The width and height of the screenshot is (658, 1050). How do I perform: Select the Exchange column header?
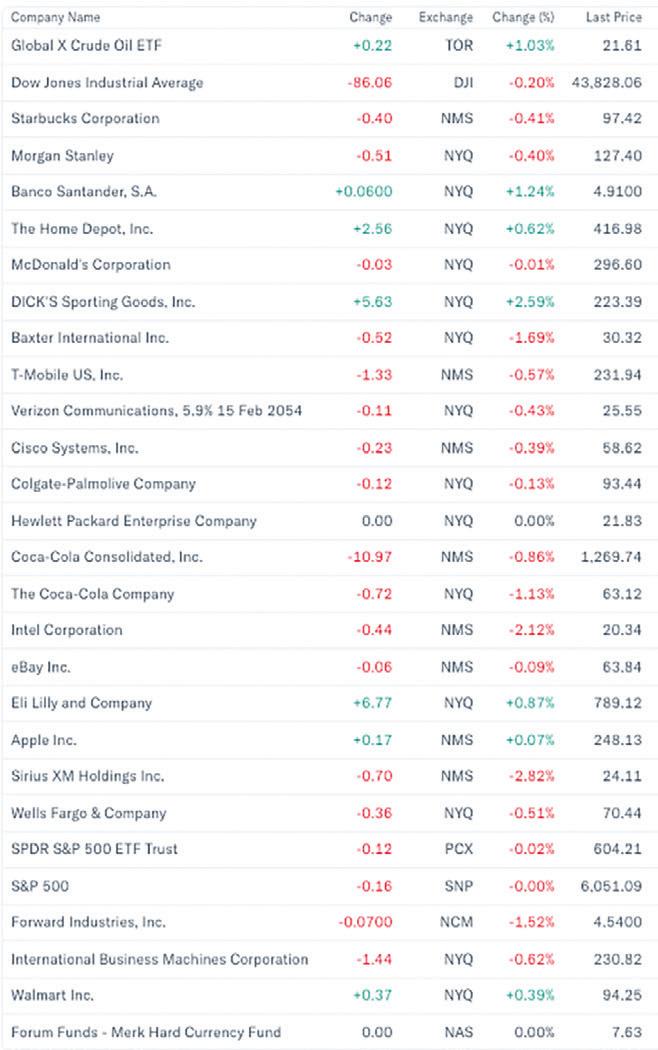pyautogui.click(x=446, y=18)
